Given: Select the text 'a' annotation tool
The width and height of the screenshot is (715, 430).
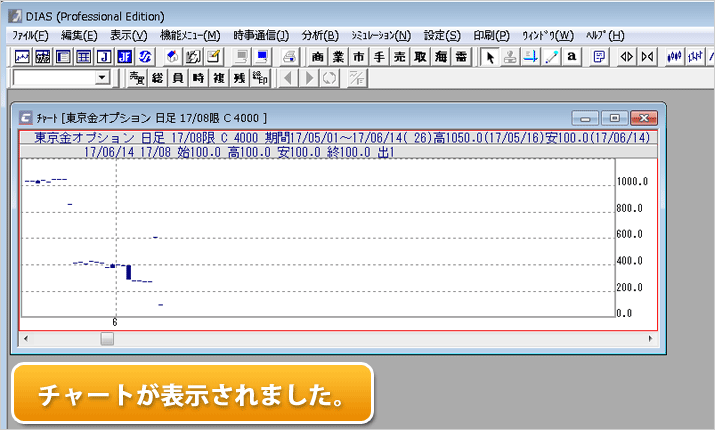Looking at the screenshot, I should pos(571,57).
